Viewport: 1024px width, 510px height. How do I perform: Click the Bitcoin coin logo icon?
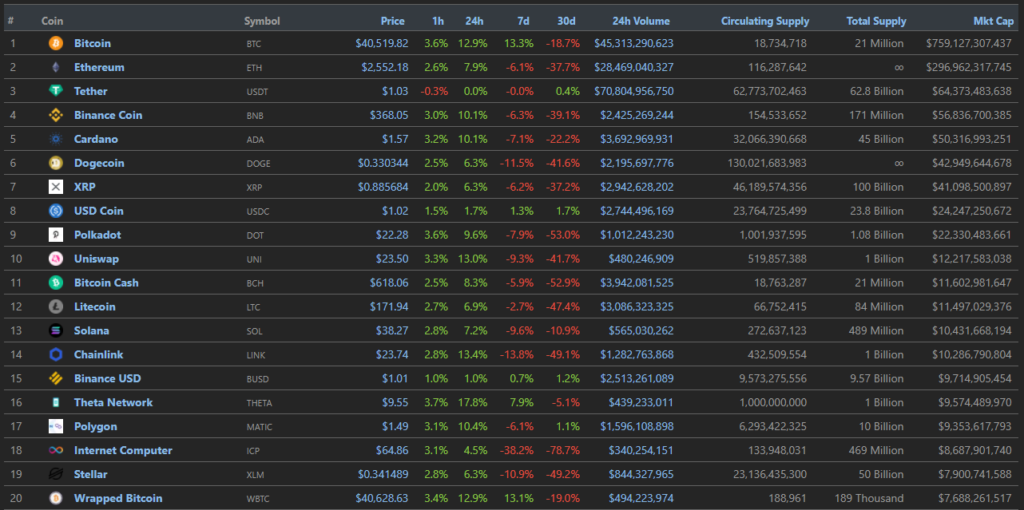pyautogui.click(x=56, y=43)
